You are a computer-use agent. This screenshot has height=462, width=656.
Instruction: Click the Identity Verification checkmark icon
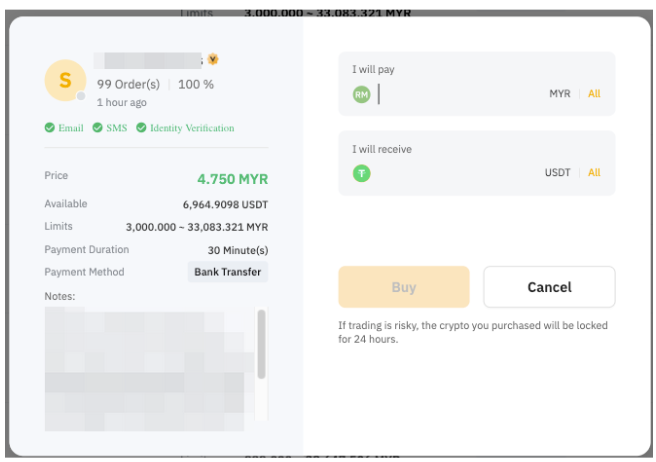[141, 128]
